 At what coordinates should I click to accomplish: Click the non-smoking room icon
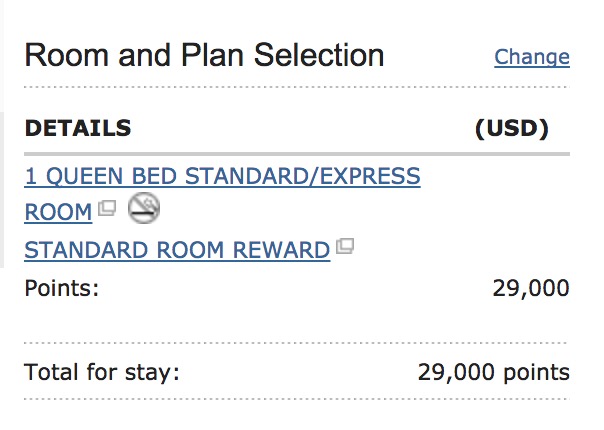(146, 209)
